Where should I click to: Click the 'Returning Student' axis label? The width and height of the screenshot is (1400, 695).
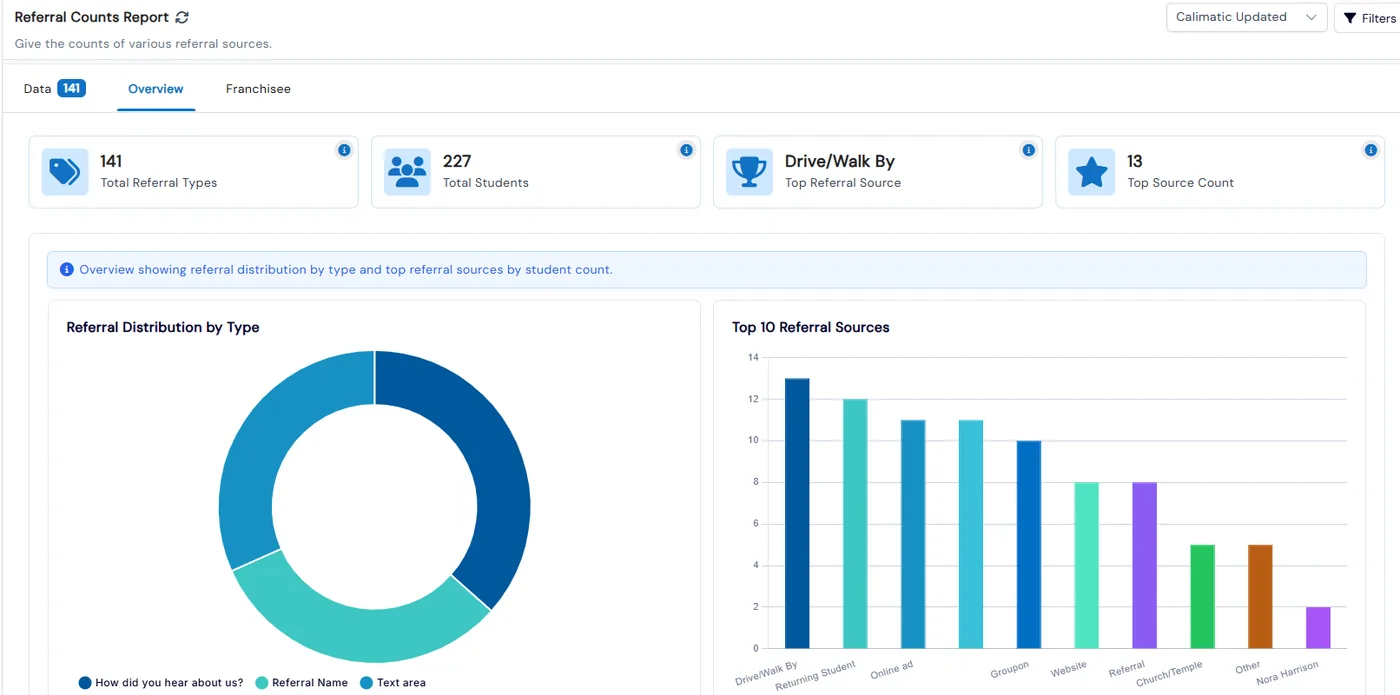[818, 674]
